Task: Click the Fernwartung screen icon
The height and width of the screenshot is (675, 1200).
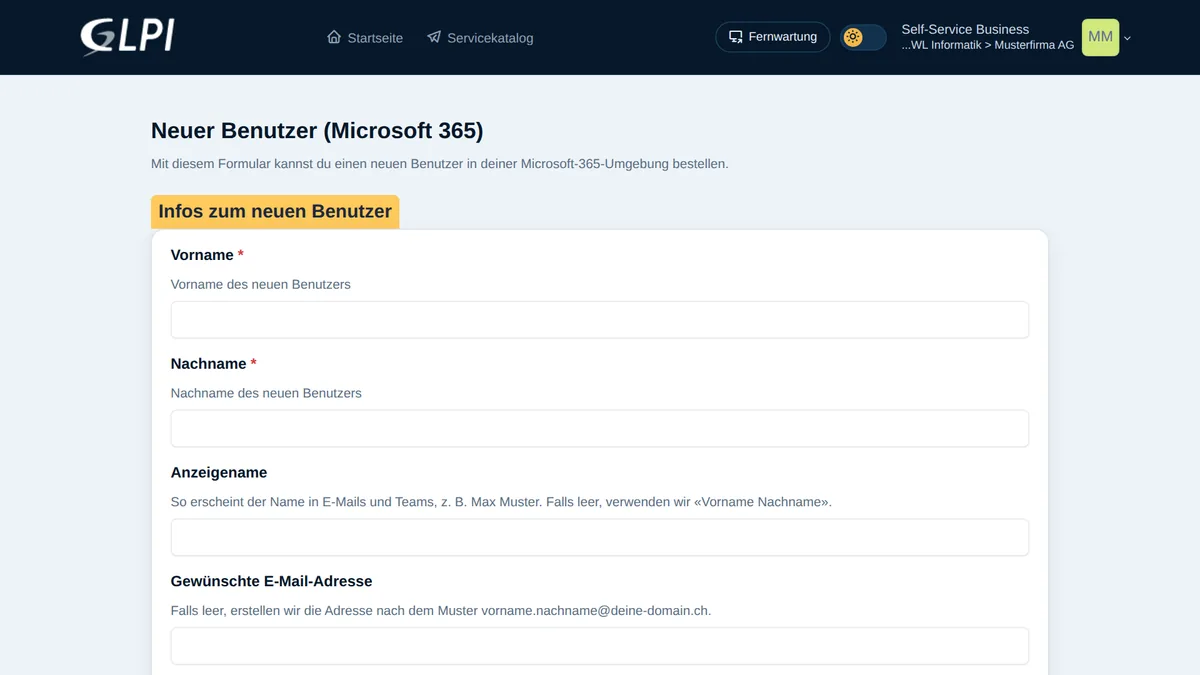Action: (x=736, y=37)
